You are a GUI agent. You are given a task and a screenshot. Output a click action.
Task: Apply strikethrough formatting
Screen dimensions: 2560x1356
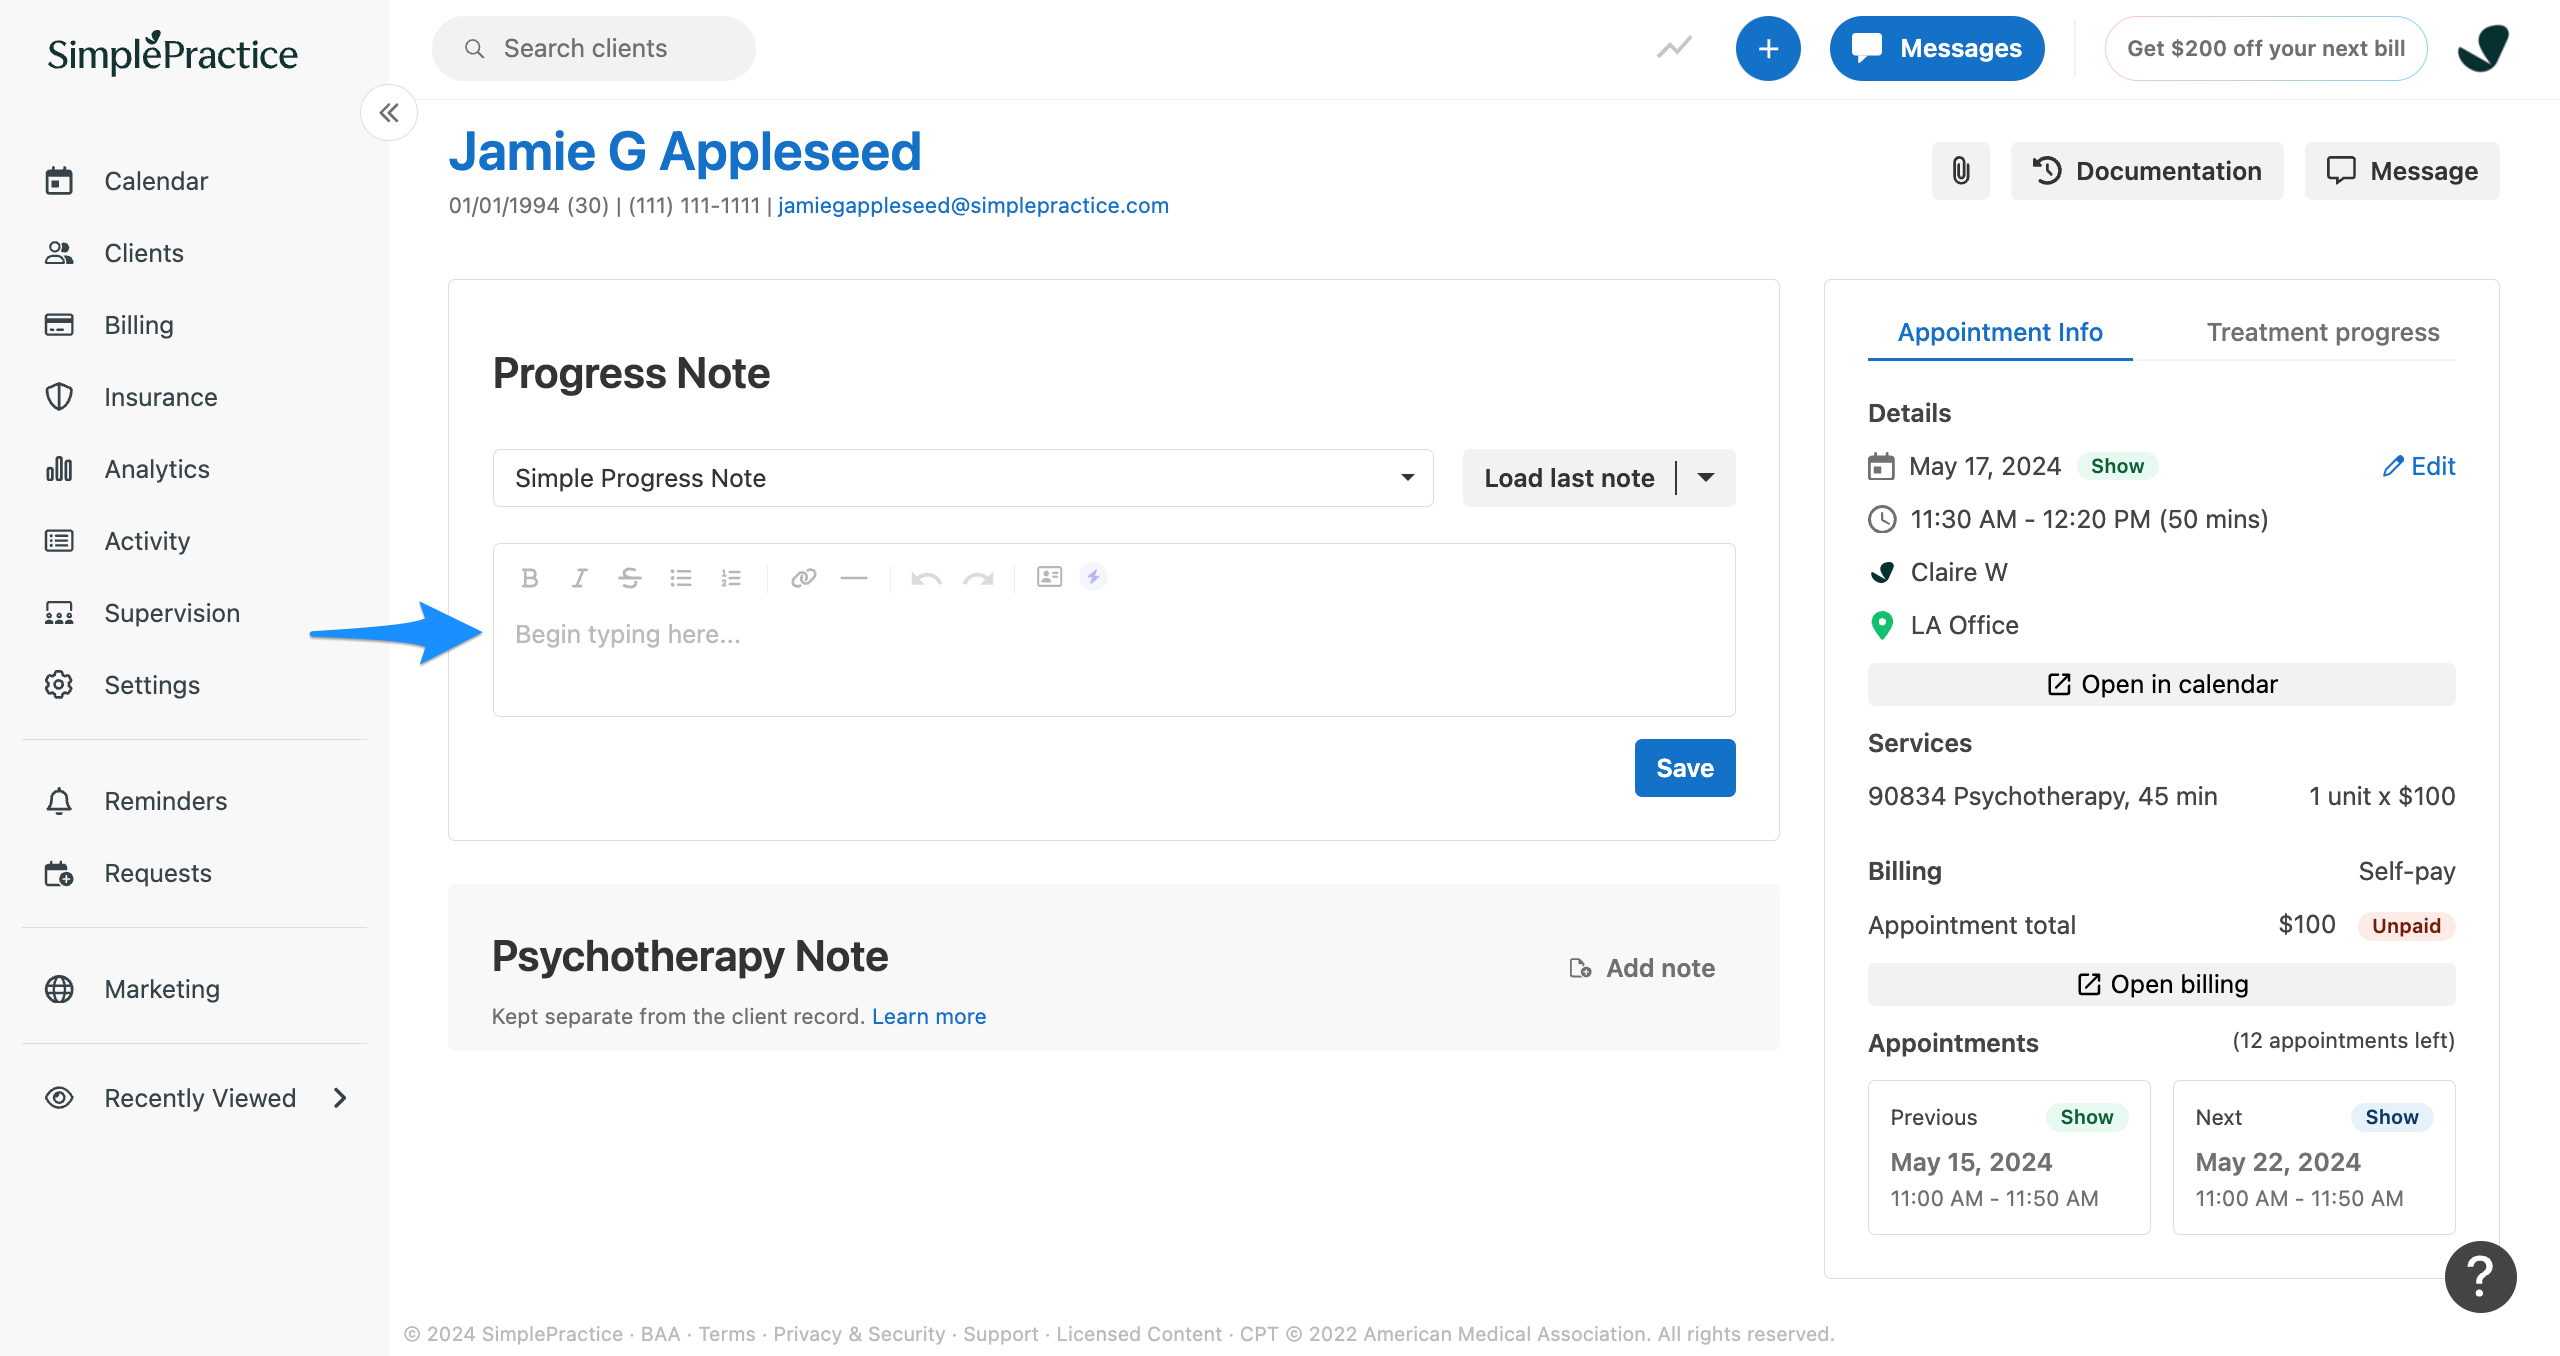[630, 578]
